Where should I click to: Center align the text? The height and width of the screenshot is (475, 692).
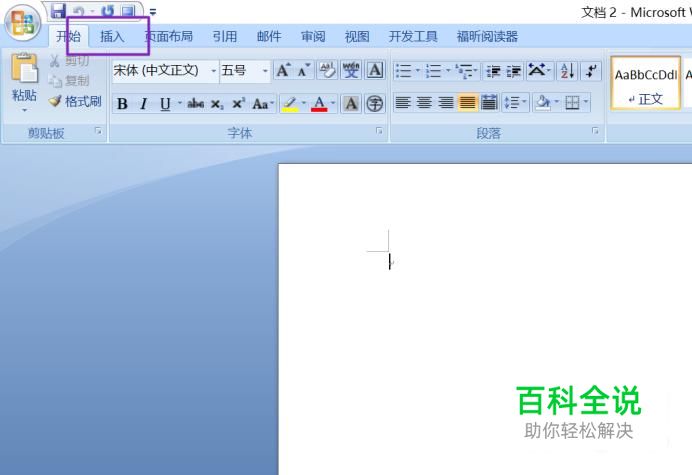tap(424, 102)
